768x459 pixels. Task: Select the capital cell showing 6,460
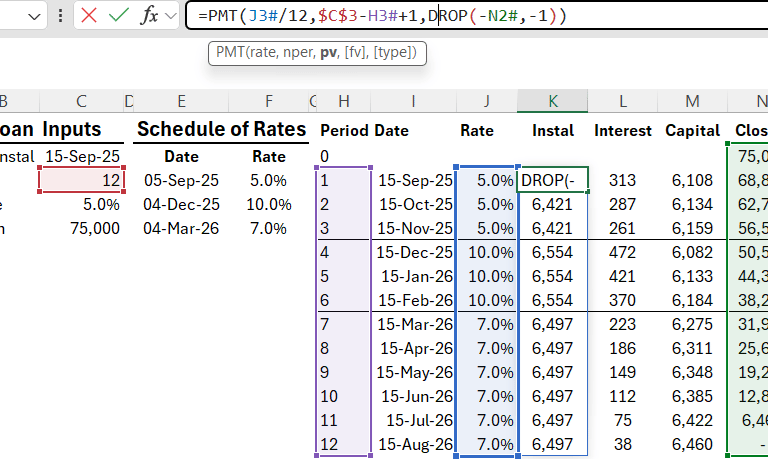tap(692, 444)
